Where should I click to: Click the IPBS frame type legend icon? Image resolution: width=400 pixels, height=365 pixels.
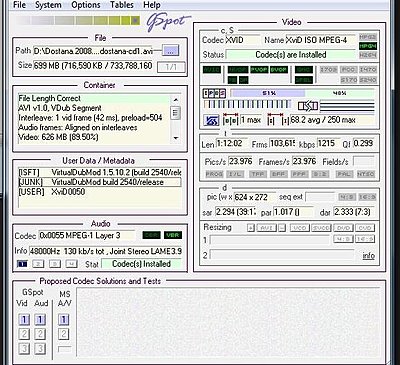coord(214,93)
